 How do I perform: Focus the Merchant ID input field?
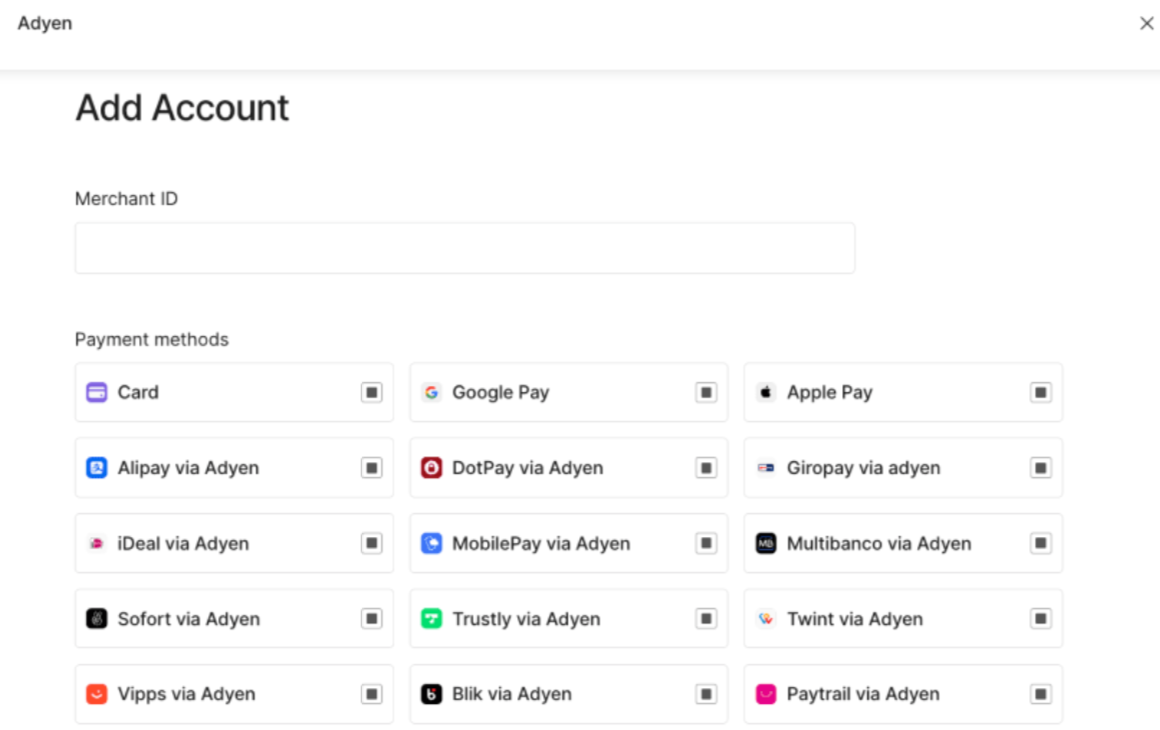pyautogui.click(x=464, y=248)
